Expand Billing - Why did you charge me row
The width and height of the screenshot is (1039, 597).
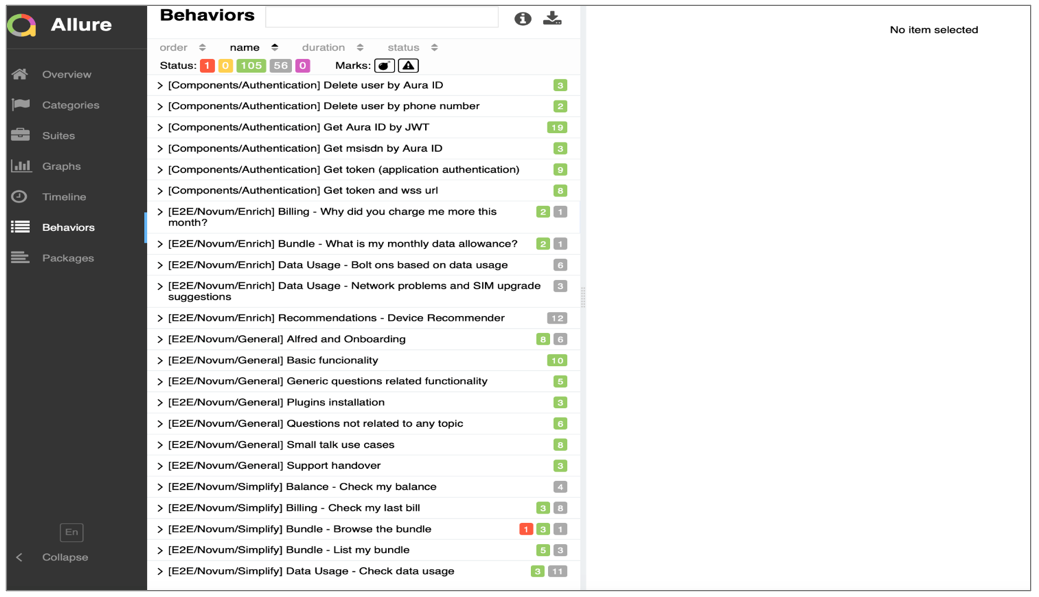pos(363,217)
